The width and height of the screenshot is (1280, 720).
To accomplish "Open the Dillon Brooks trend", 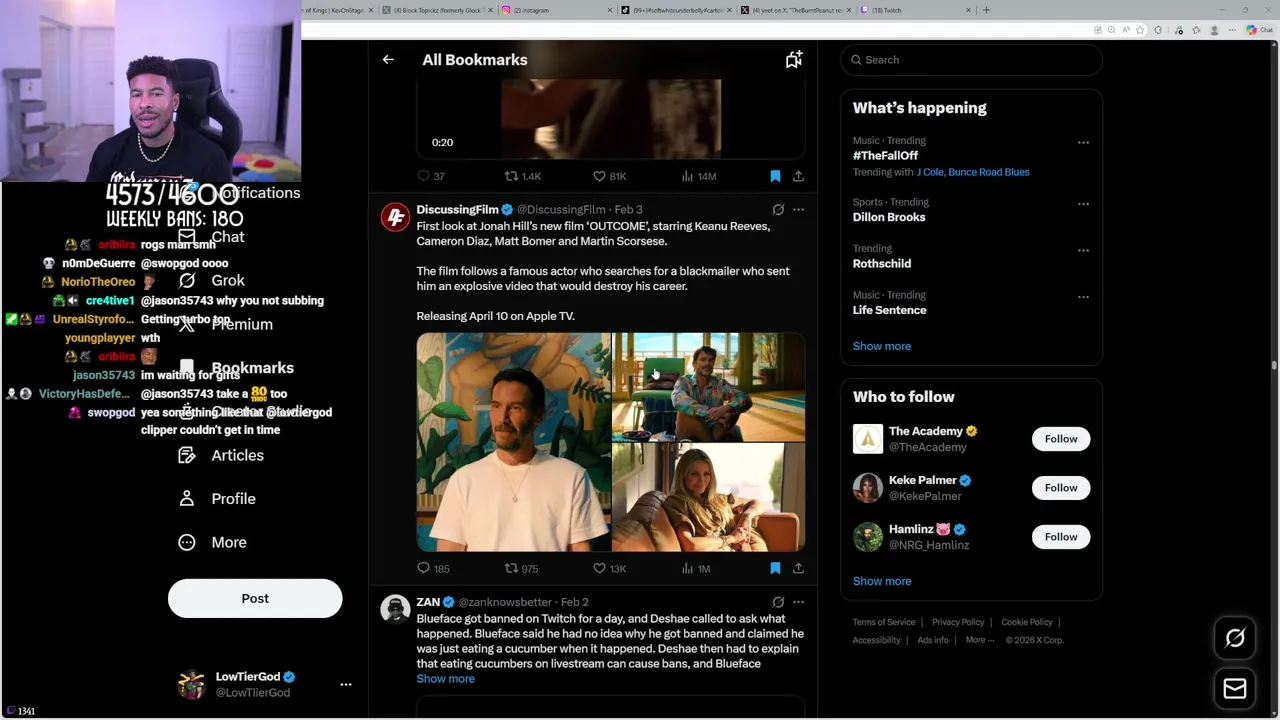I will coord(889,217).
